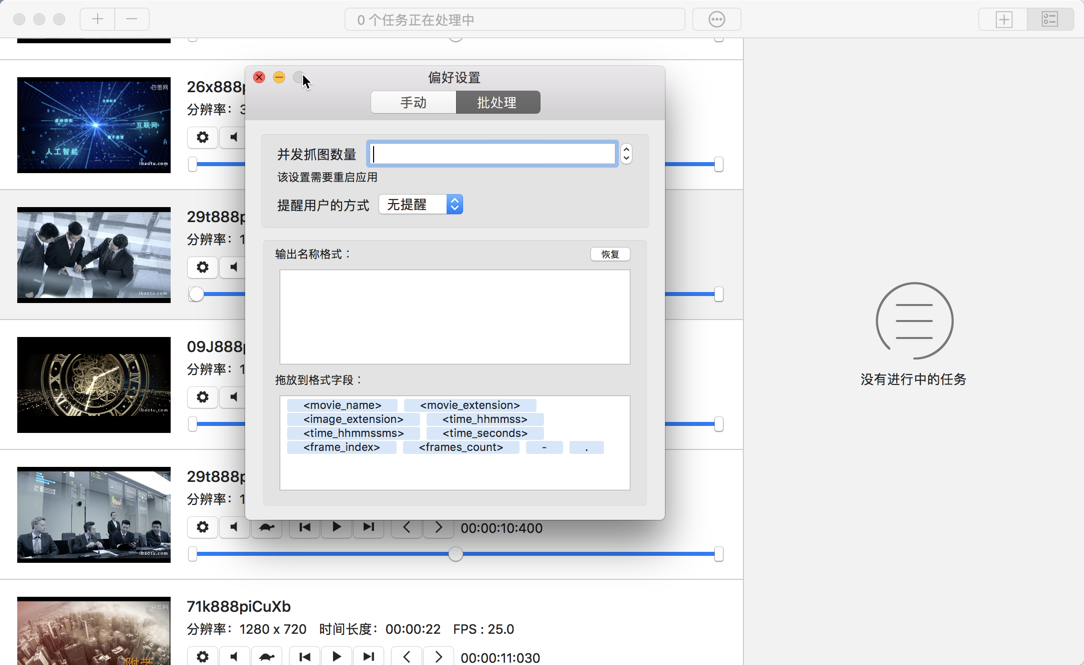
Task: Open the more options ellipsis button
Action: (x=717, y=19)
